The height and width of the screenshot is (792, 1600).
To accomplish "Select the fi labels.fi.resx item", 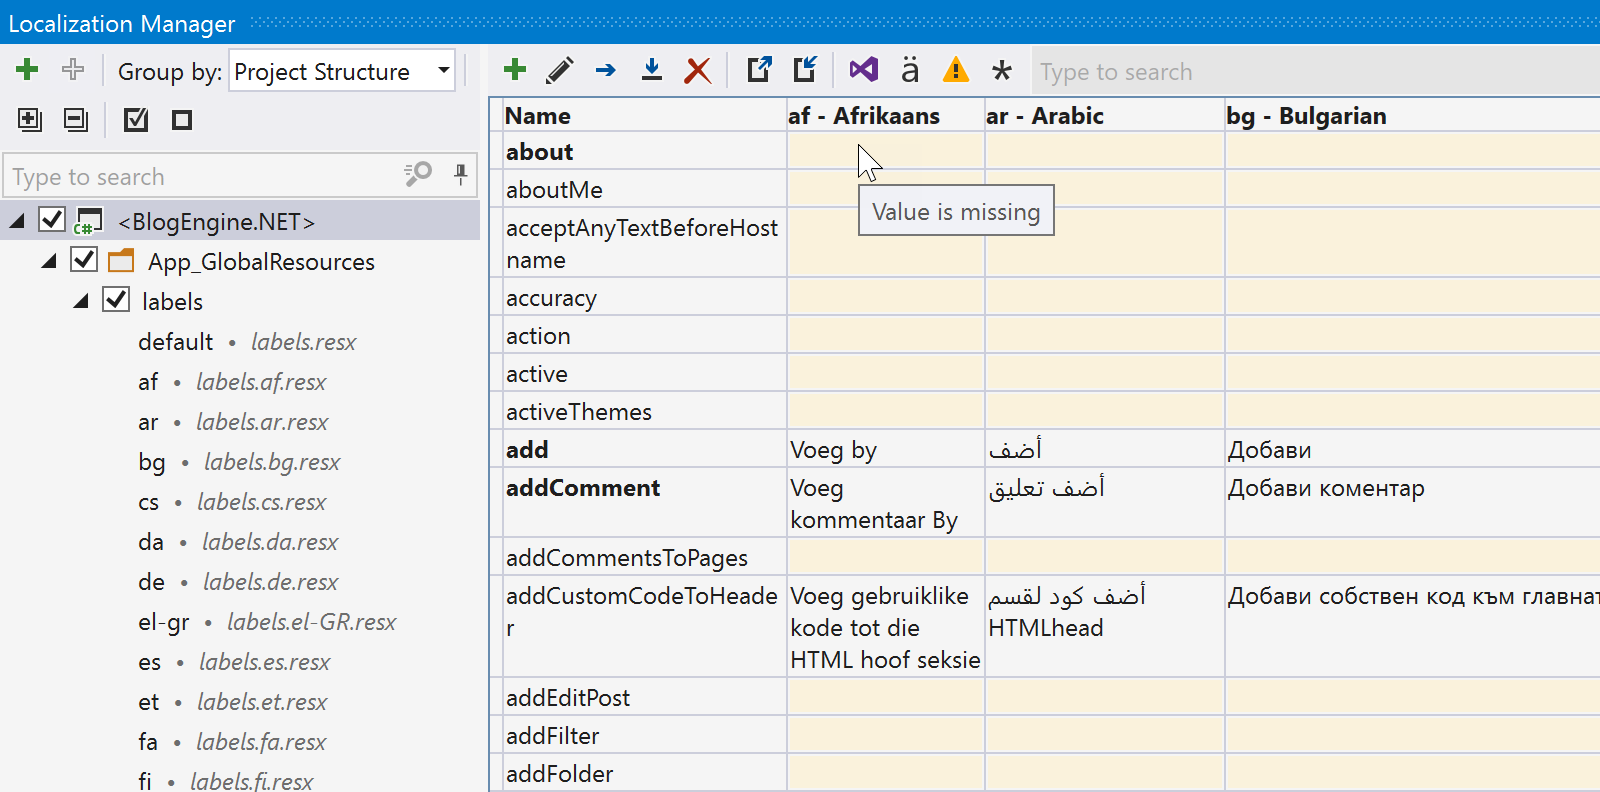I will pyautogui.click(x=225, y=780).
